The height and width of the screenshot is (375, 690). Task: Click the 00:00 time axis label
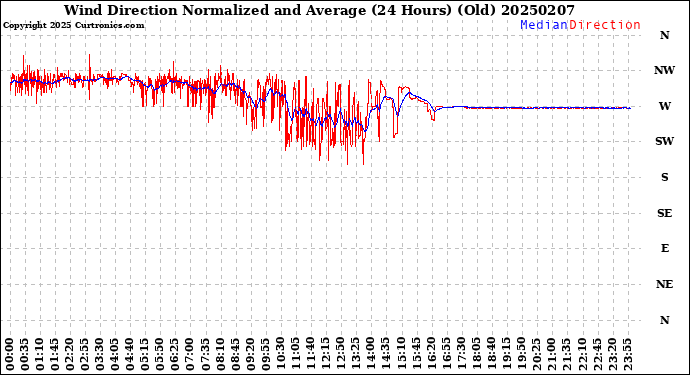click(x=10, y=355)
